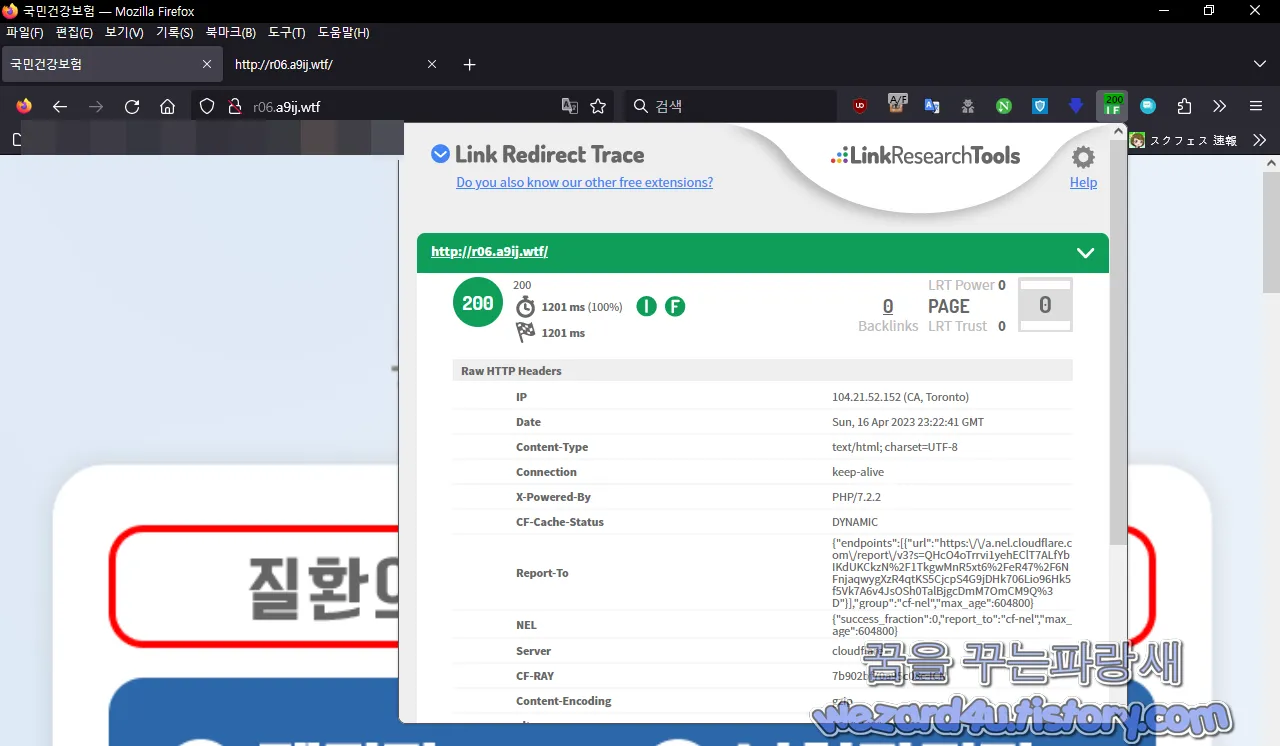
Task: Click the A/F extension toolbar icon
Action: coord(897,106)
